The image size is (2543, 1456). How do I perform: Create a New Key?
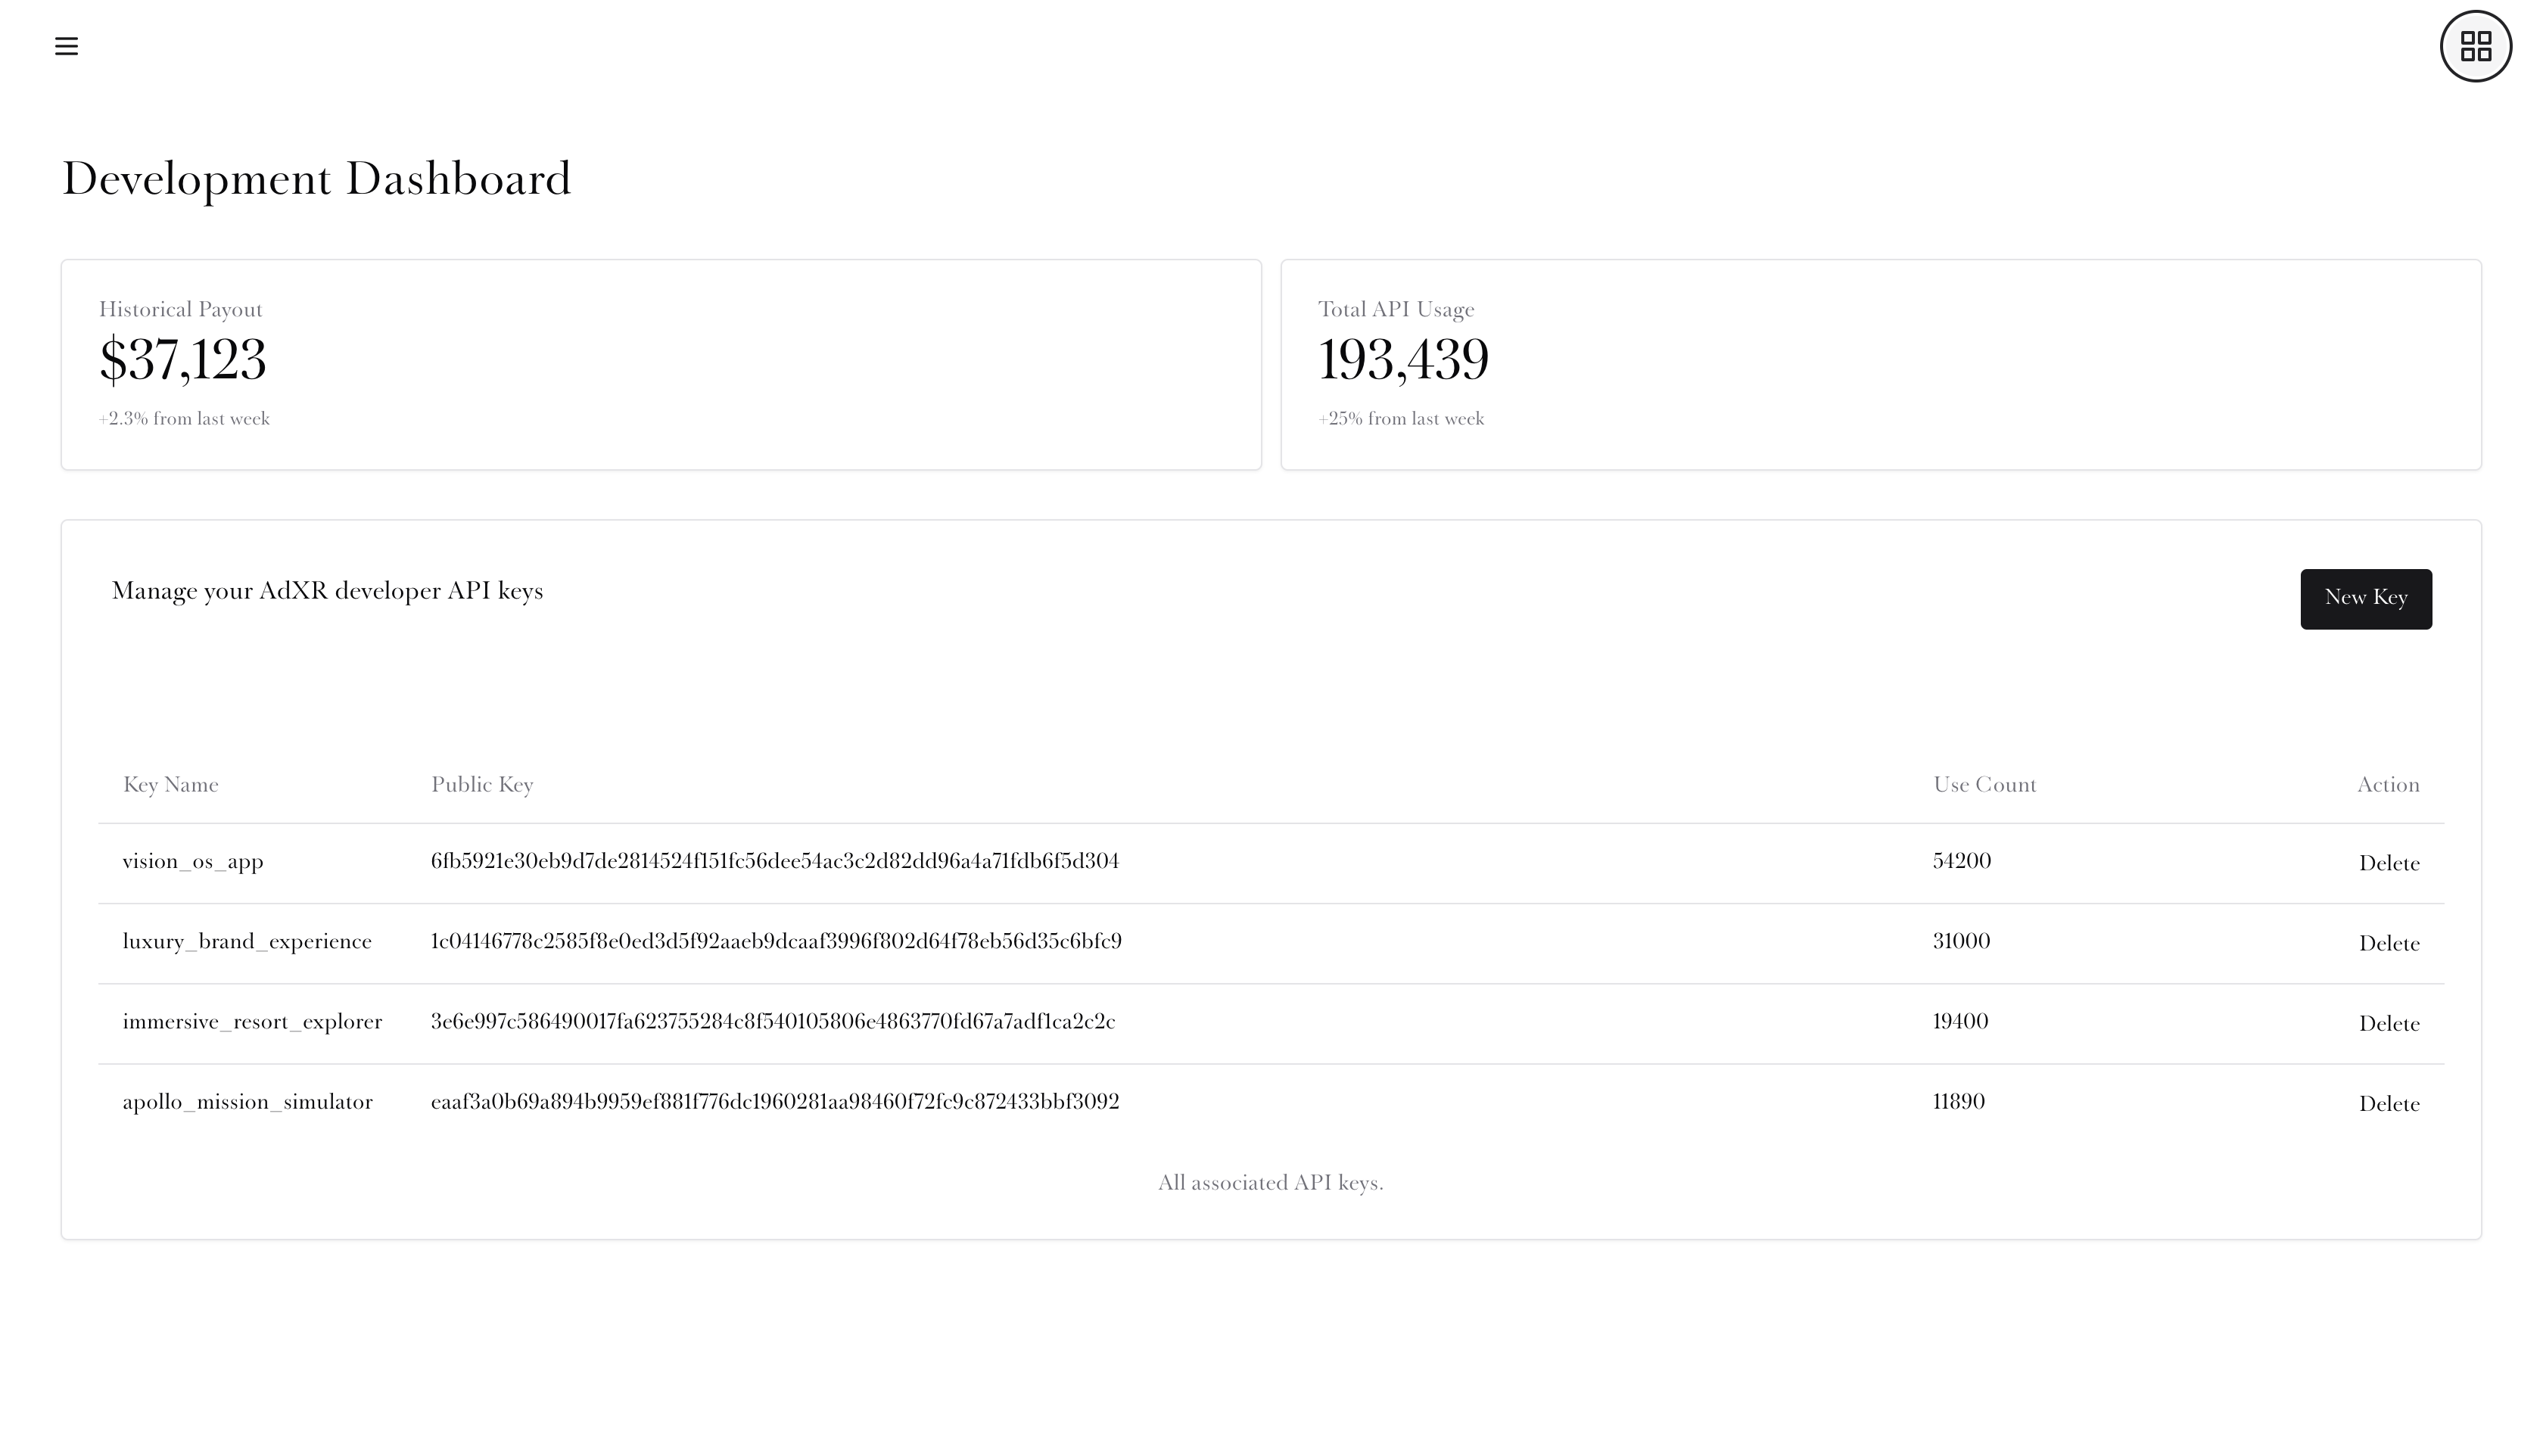coord(2365,598)
